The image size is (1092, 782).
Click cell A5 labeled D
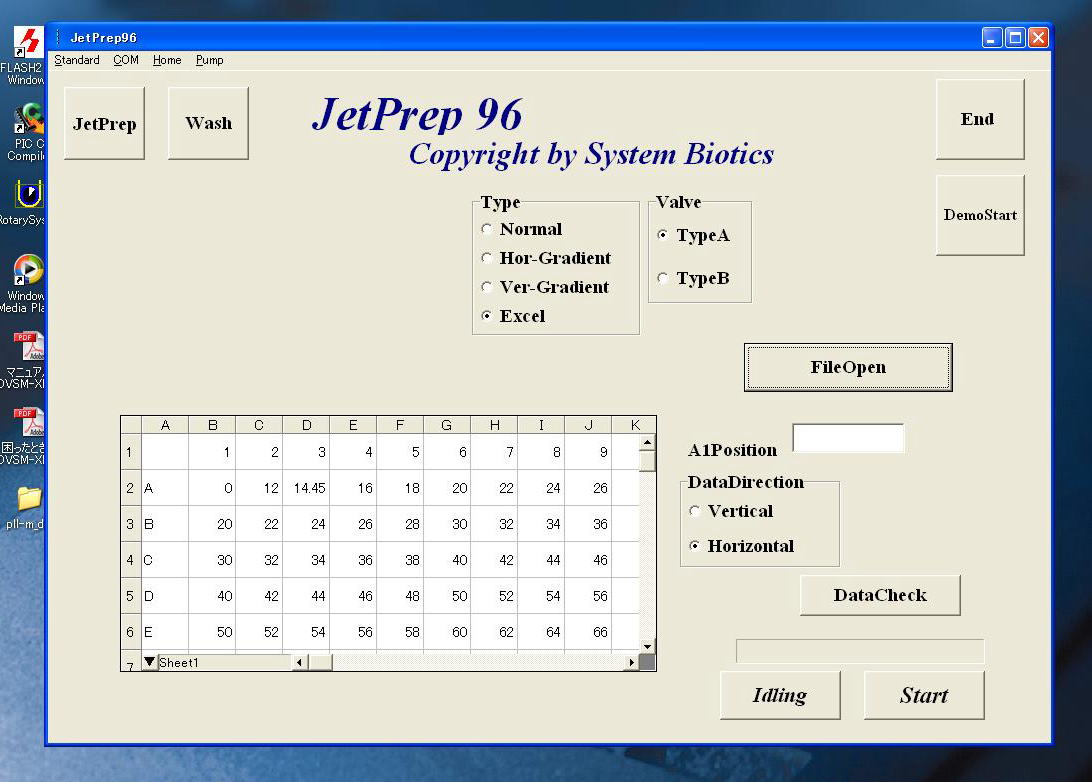click(x=165, y=595)
